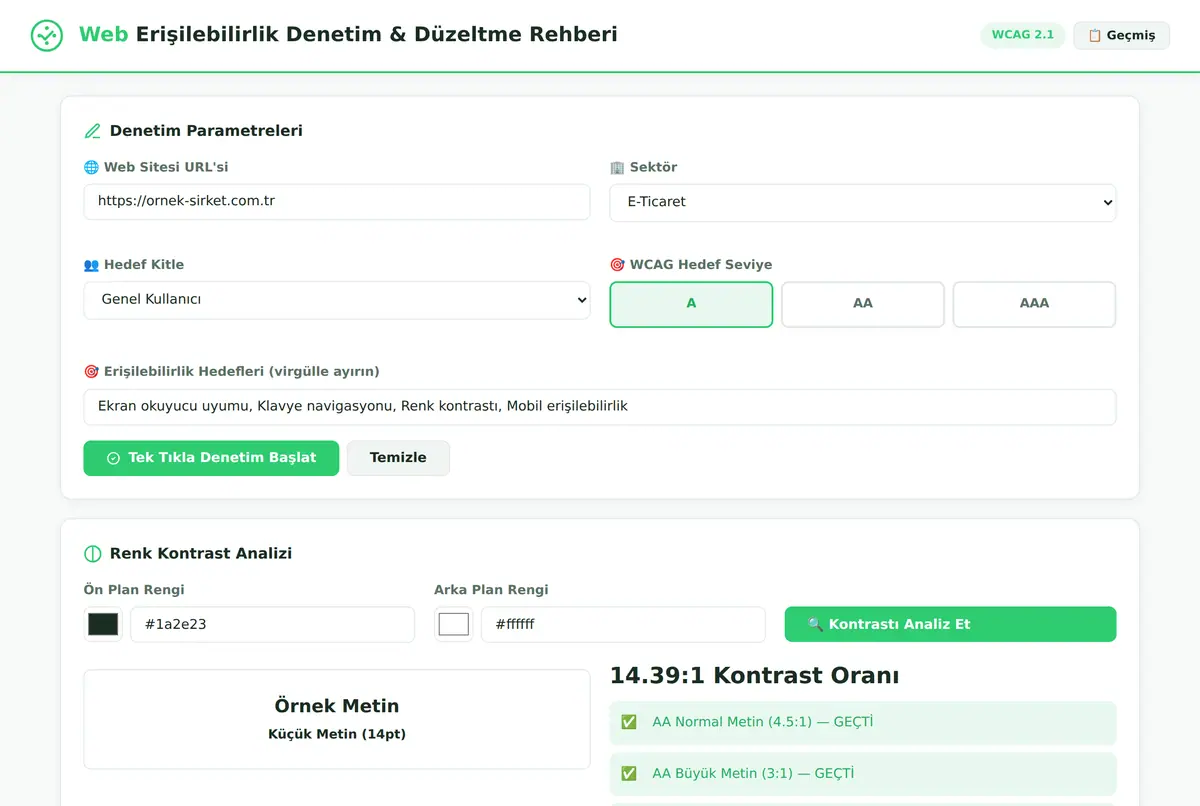Click the target icon beside Erişilebilirlik Hedefleri
This screenshot has height=806, width=1200.
pos(91,372)
